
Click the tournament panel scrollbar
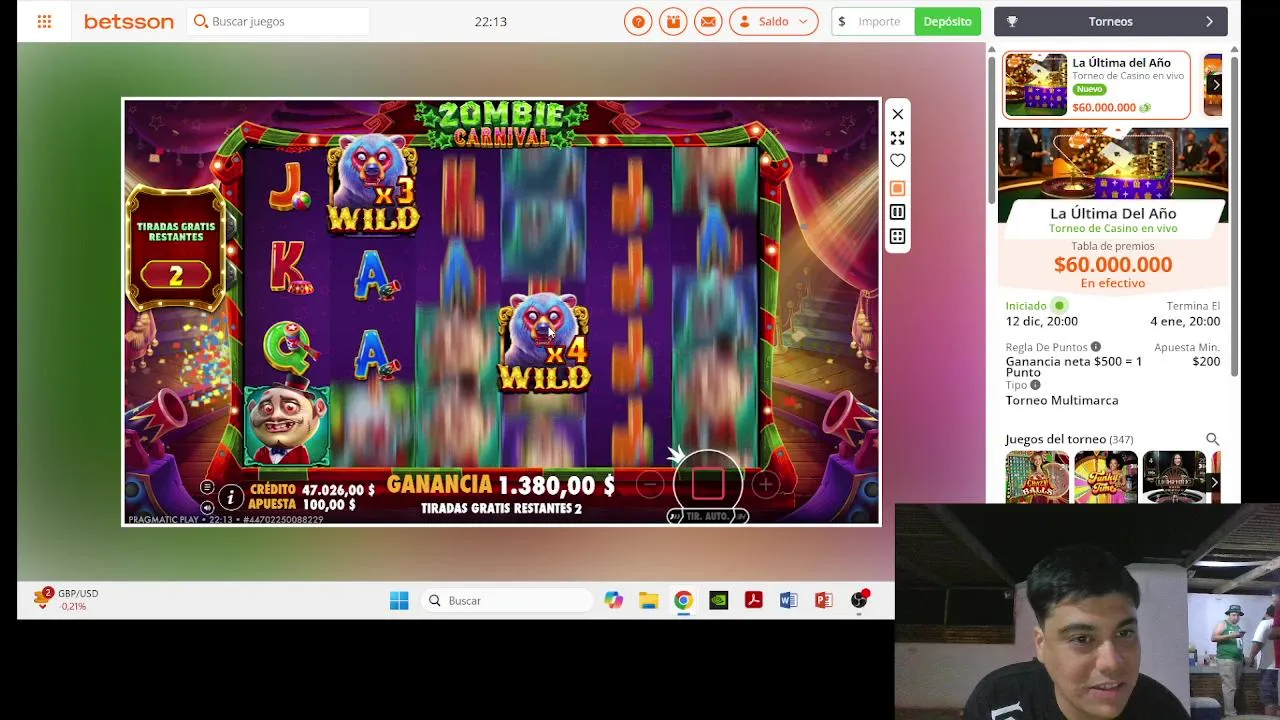click(1234, 215)
